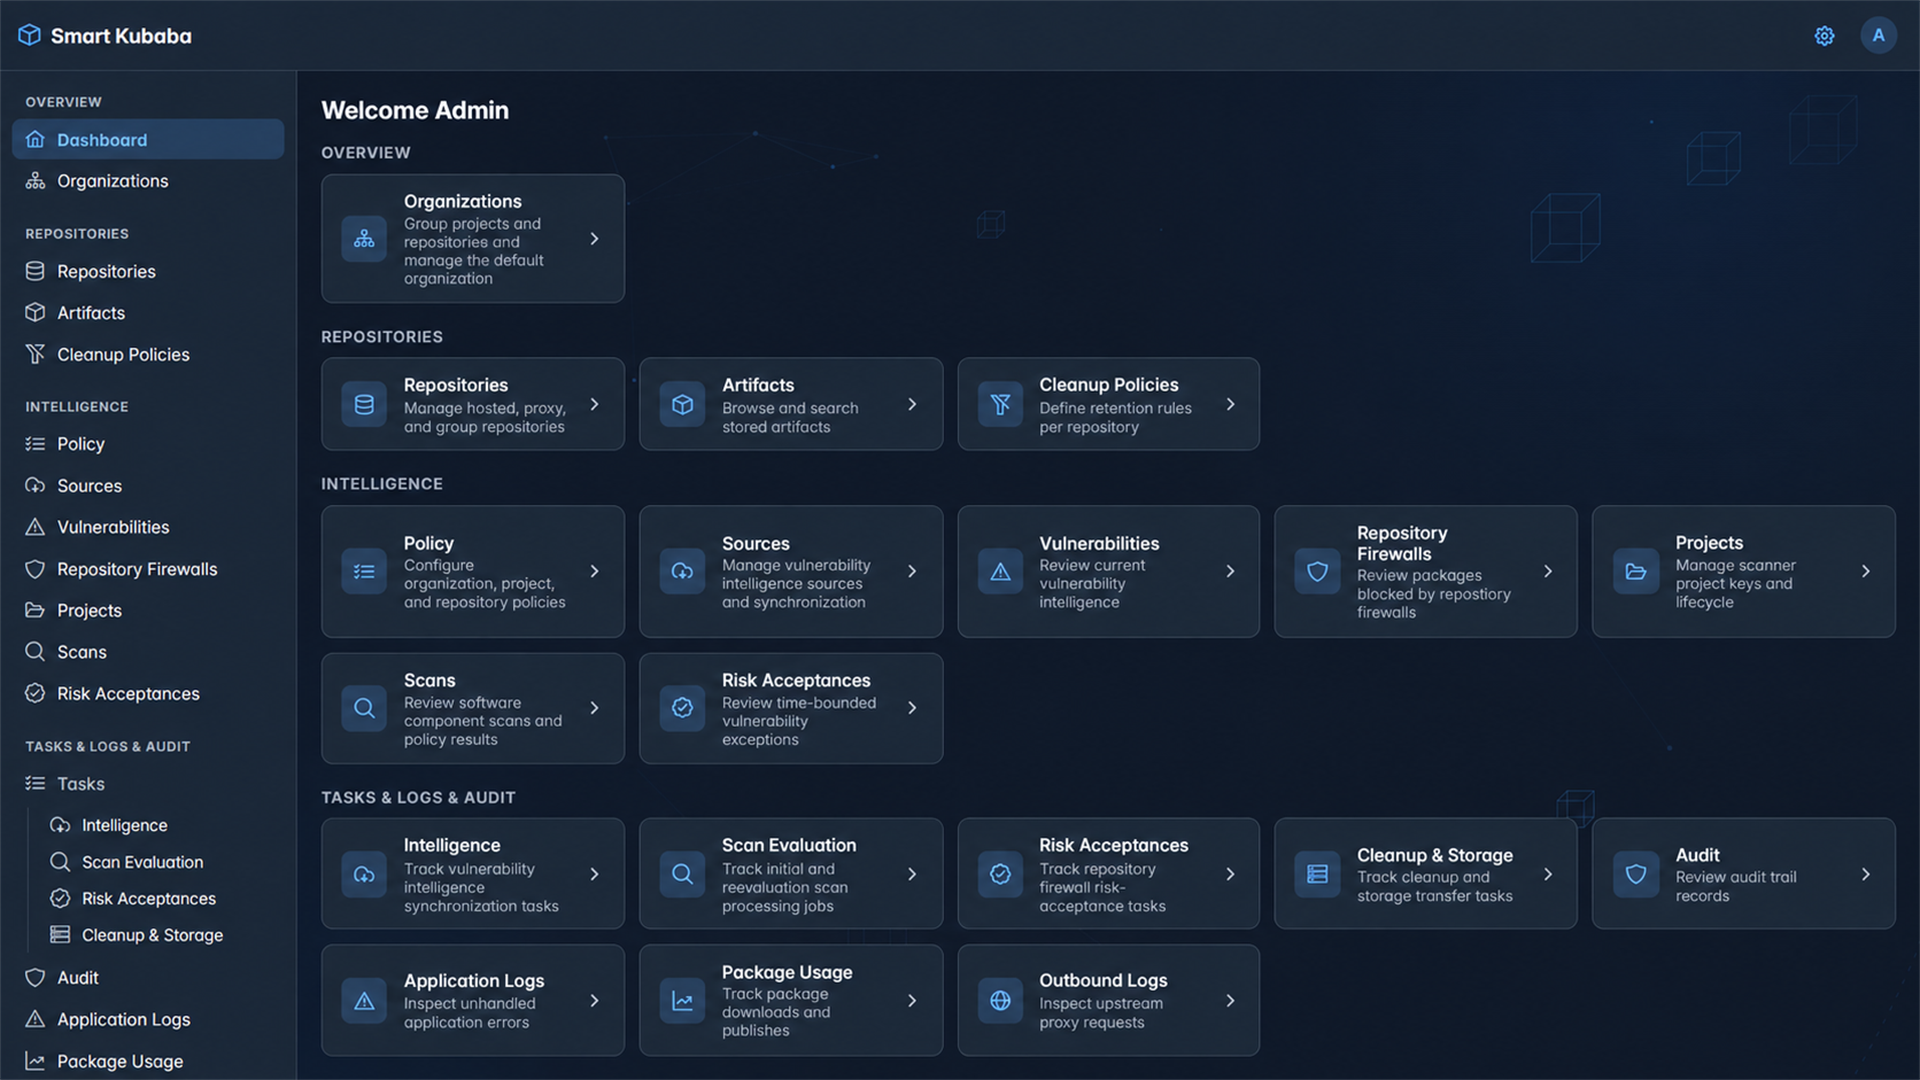Click the Scans card magnifier icon
The image size is (1920, 1080).
[364, 708]
